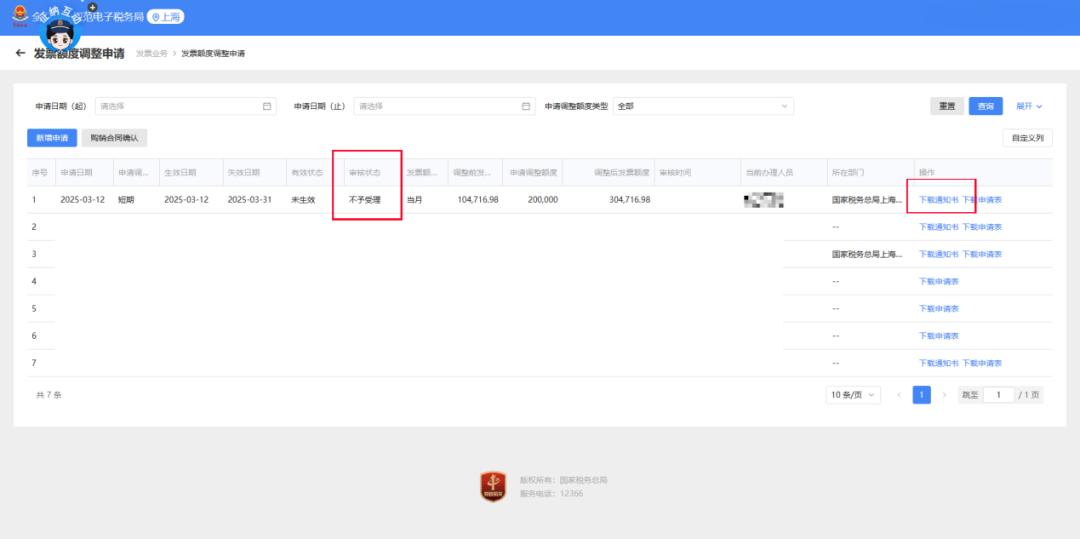
Task: Click 下载通知书 in row 1
Action: [939, 200]
